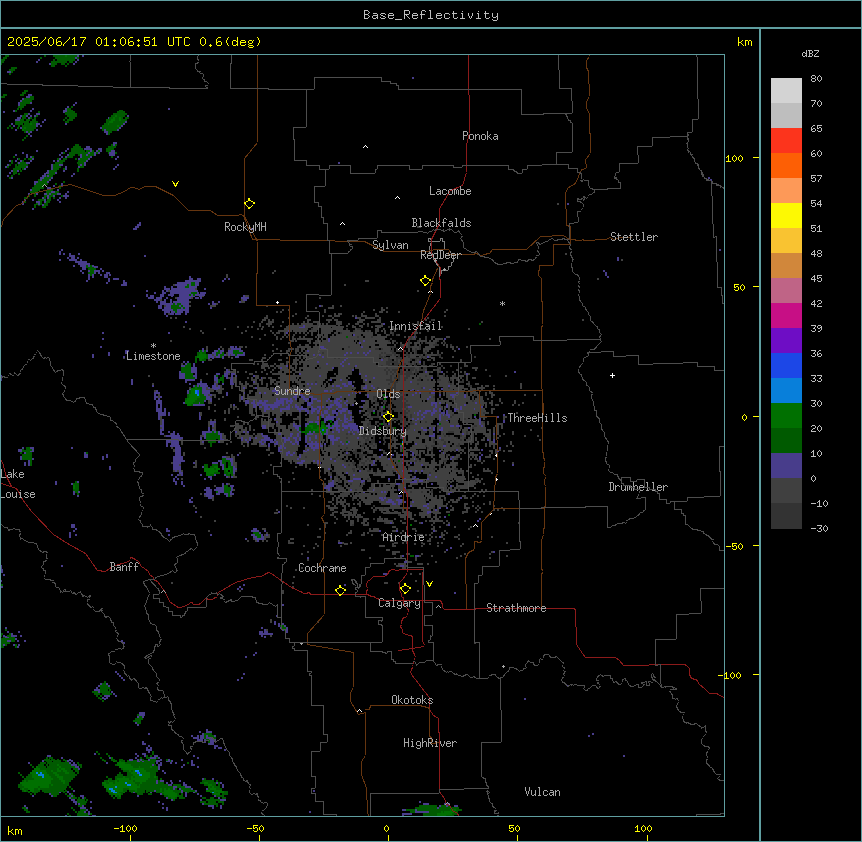The image size is (862, 842).
Task: Select the white asterisk marker above Limestone
Action: (x=153, y=346)
